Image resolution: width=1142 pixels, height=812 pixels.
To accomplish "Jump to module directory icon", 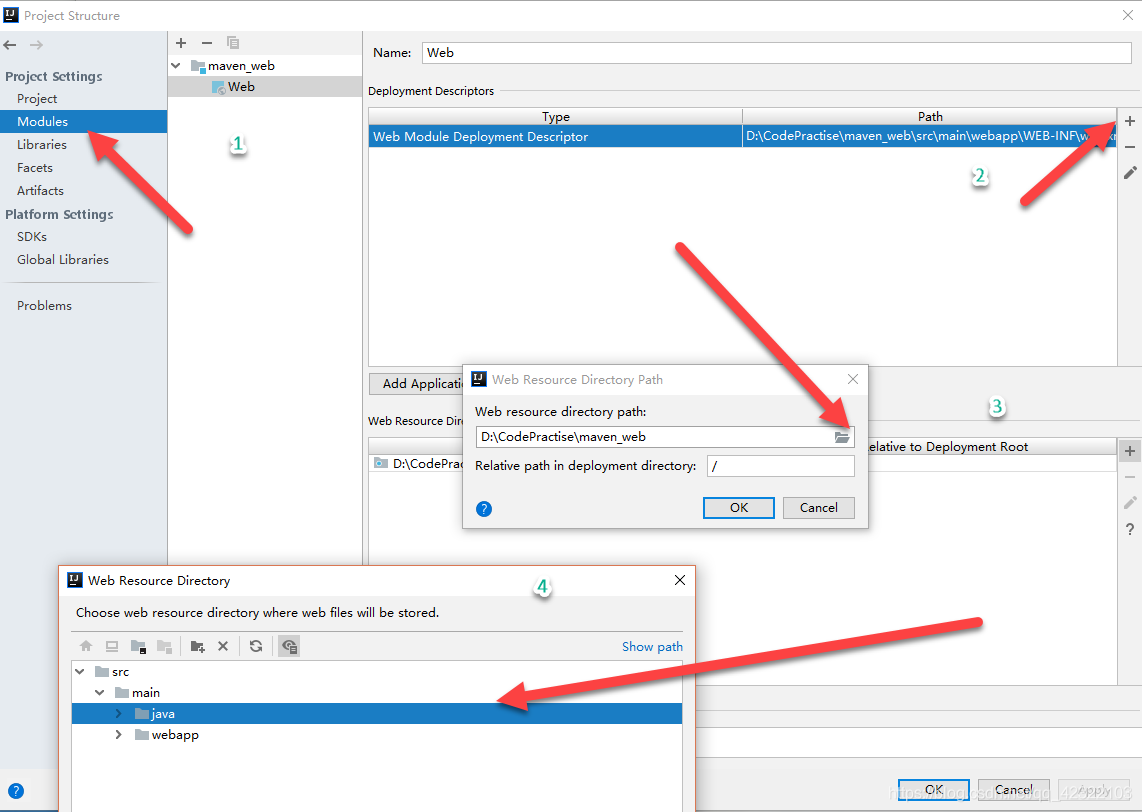I will pos(165,646).
